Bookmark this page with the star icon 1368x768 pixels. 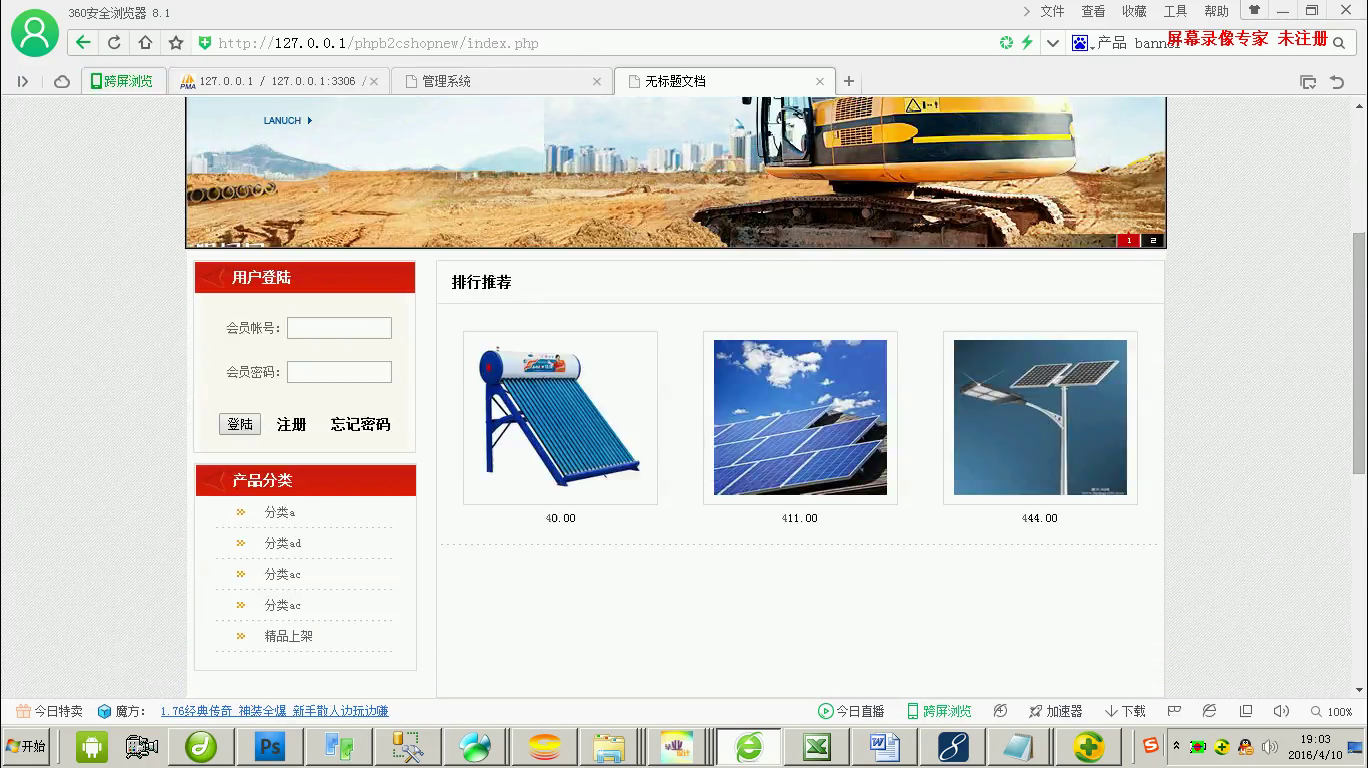(176, 43)
